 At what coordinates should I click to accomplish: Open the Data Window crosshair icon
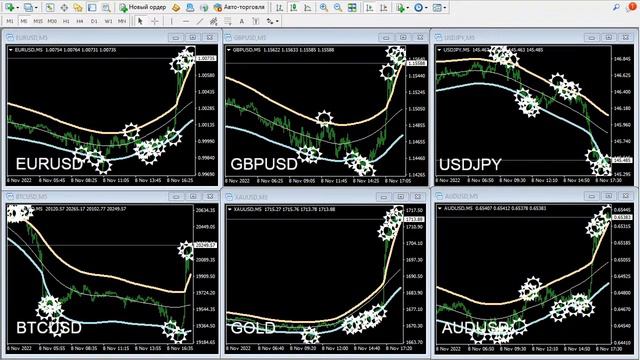tap(64, 7)
